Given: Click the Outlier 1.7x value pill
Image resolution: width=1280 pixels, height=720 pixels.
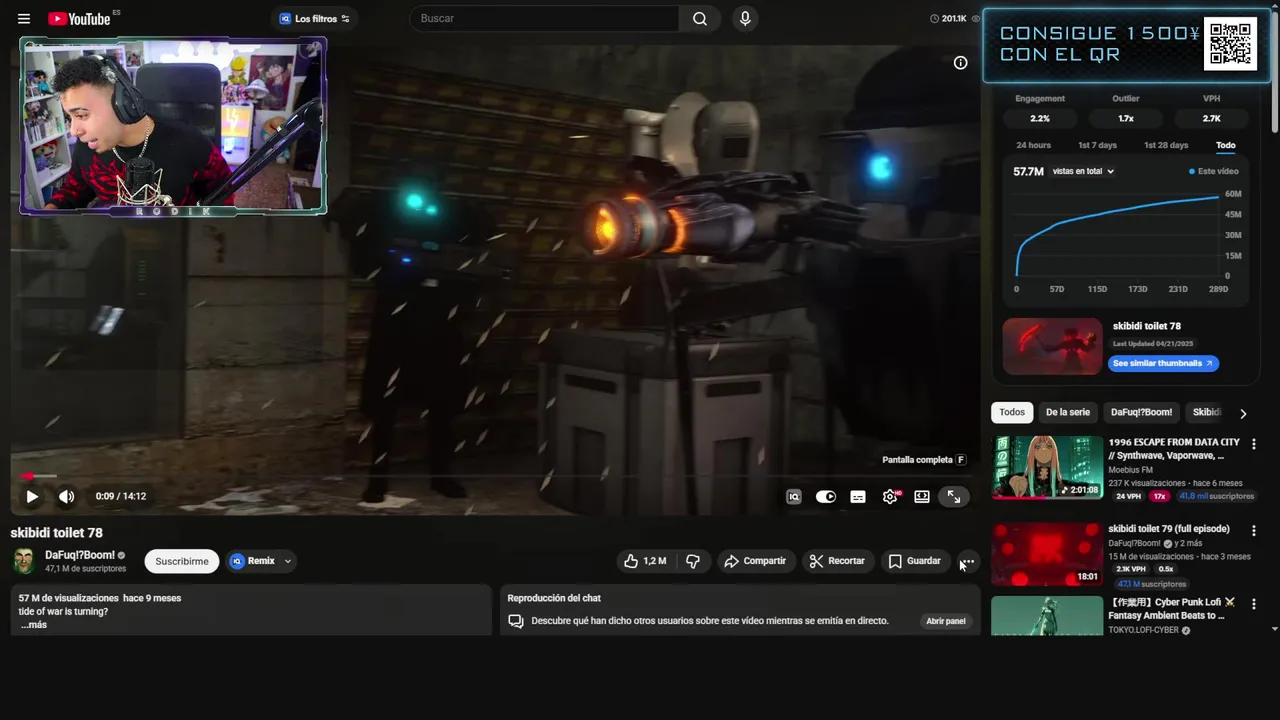Looking at the screenshot, I should tap(1126, 118).
